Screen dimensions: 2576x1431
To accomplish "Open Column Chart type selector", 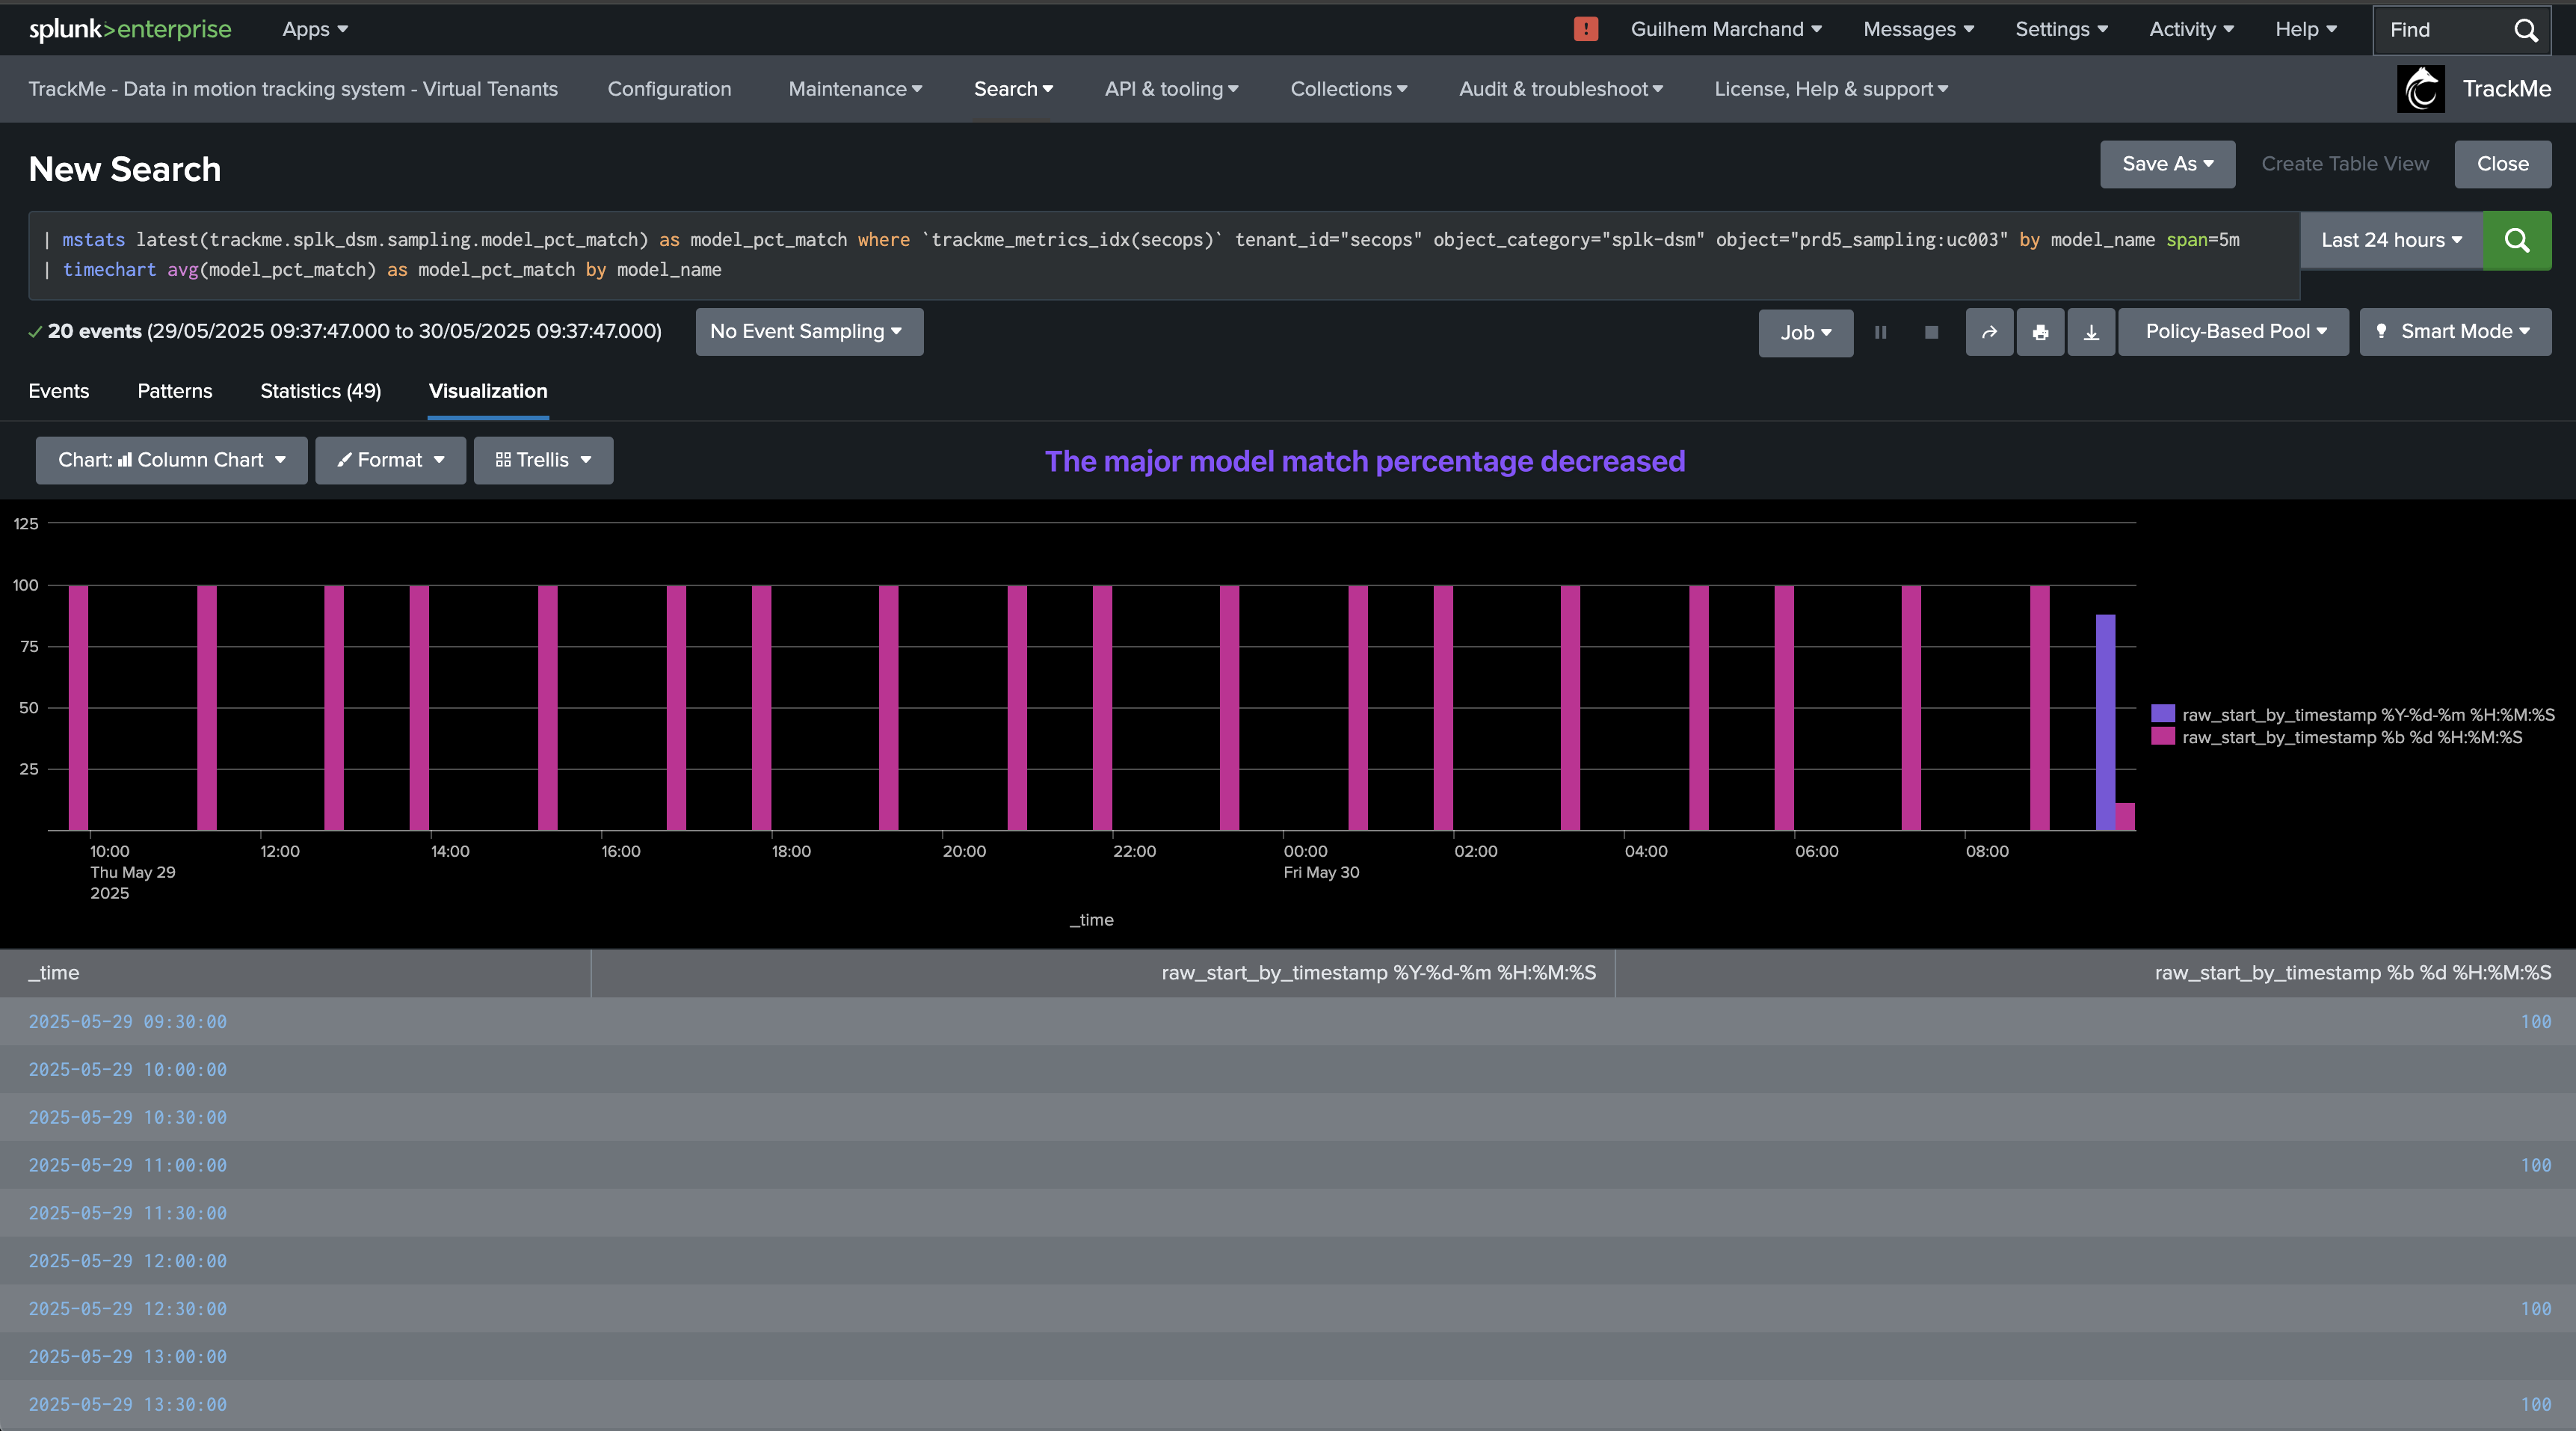I will (x=171, y=460).
